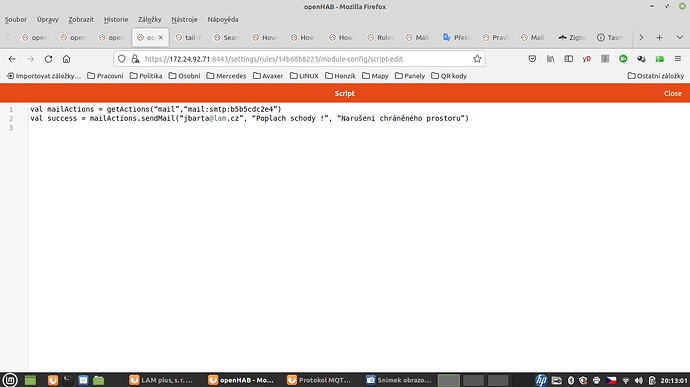Open the Linux Mint start menu

(x=10, y=380)
